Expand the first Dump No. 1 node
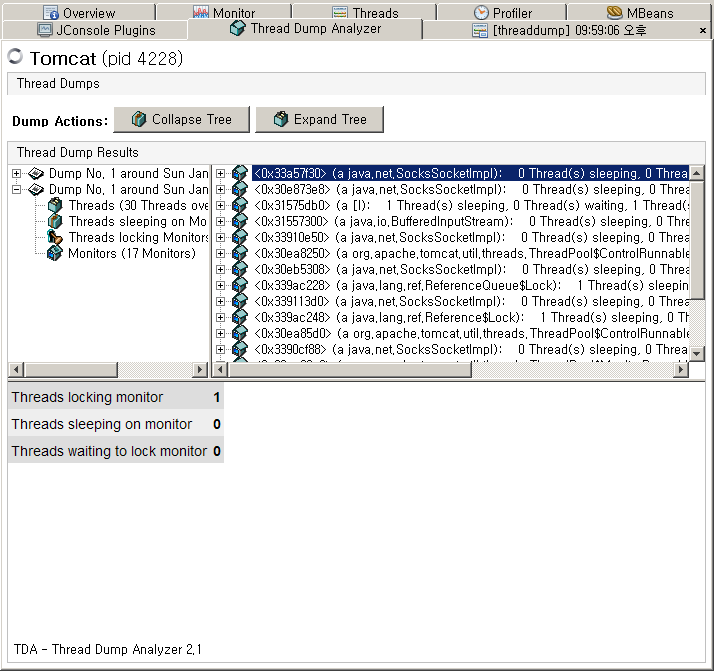This screenshot has height=671, width=714. [x=16, y=173]
